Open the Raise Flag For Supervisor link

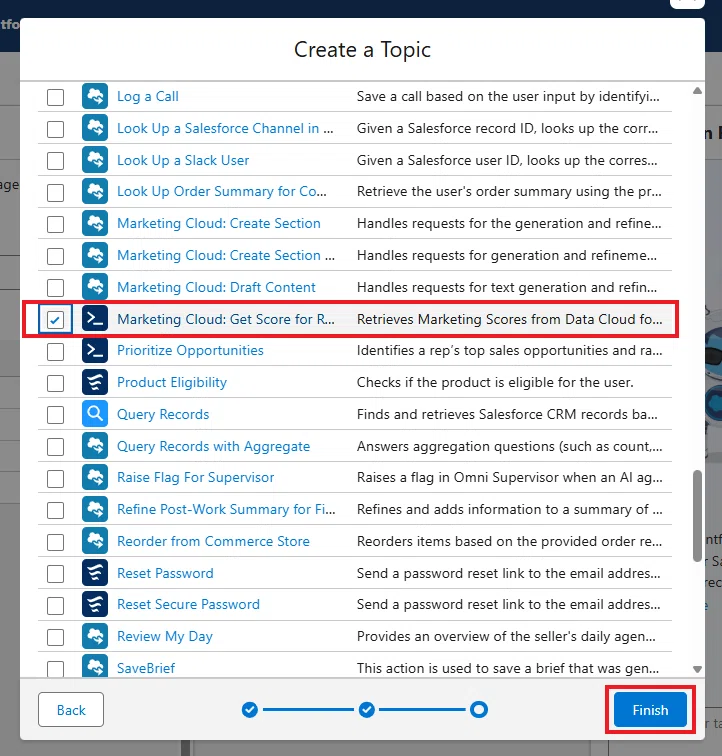(195, 477)
